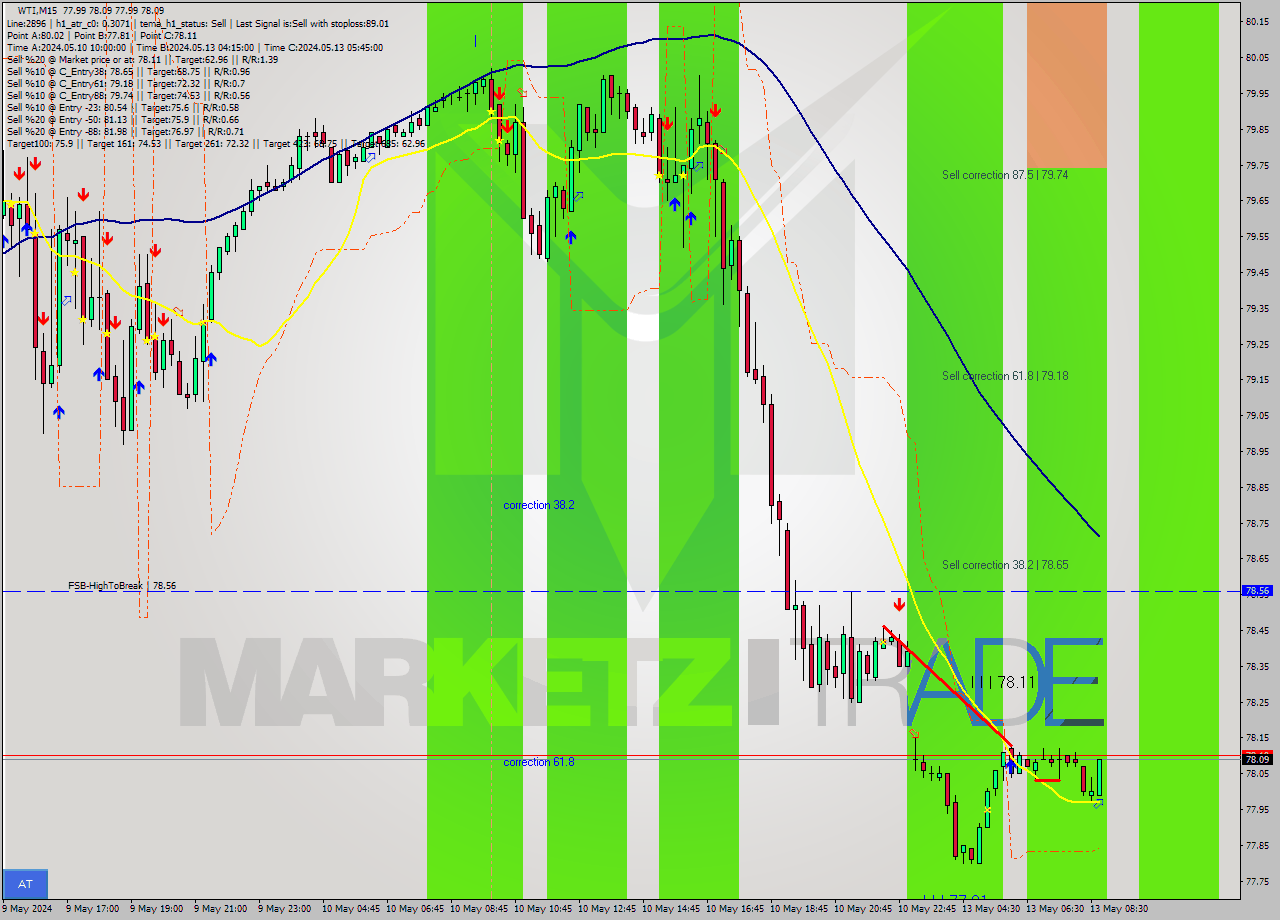The height and width of the screenshot is (920, 1280).
Task: Click the 77.75 price on the scale
Action: (x=1257, y=881)
